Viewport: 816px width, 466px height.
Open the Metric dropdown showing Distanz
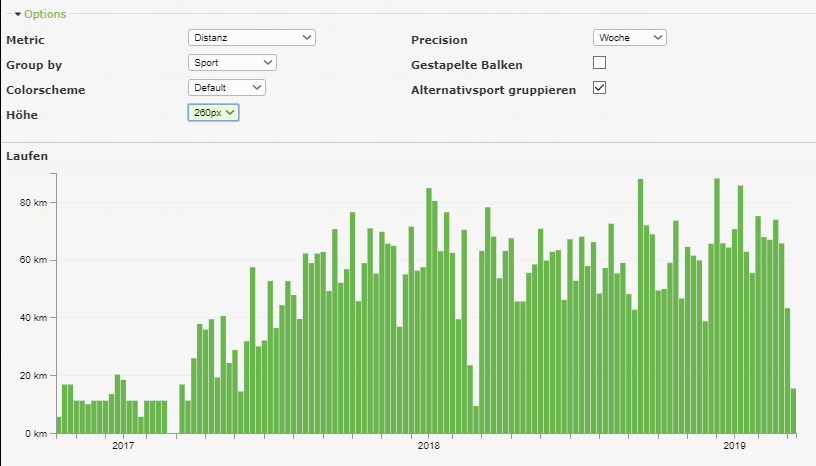click(251, 37)
